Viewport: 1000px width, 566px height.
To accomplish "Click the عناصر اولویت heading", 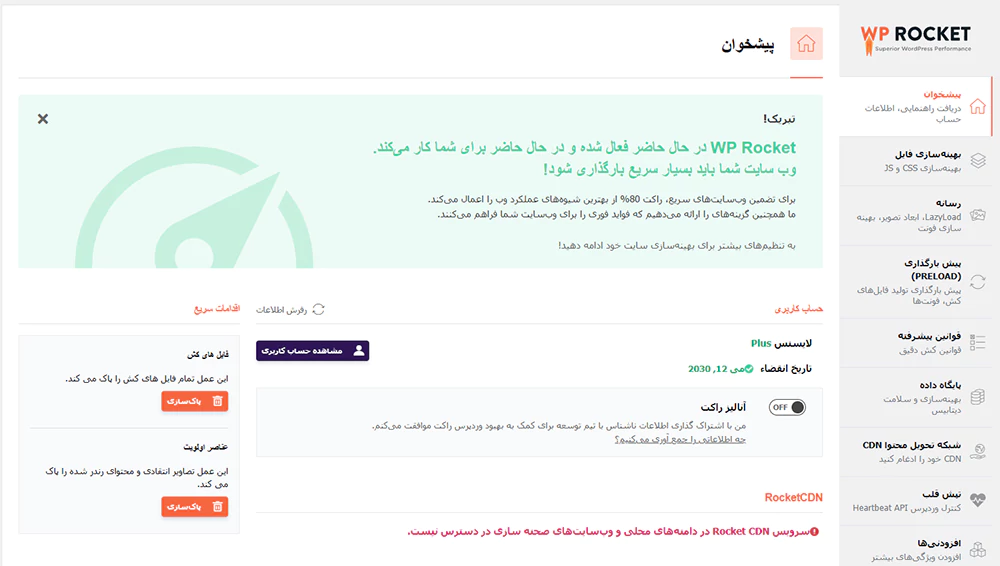I will [205, 447].
